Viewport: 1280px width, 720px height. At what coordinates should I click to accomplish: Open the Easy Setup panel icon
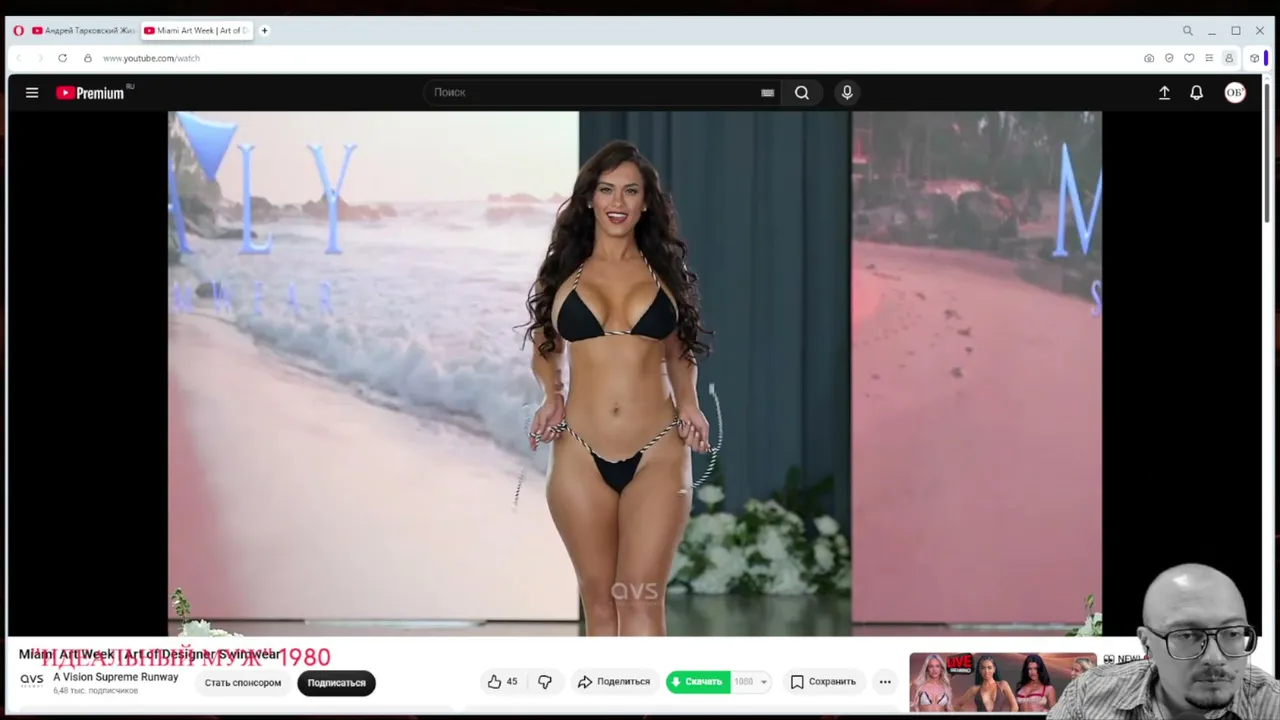(1209, 58)
